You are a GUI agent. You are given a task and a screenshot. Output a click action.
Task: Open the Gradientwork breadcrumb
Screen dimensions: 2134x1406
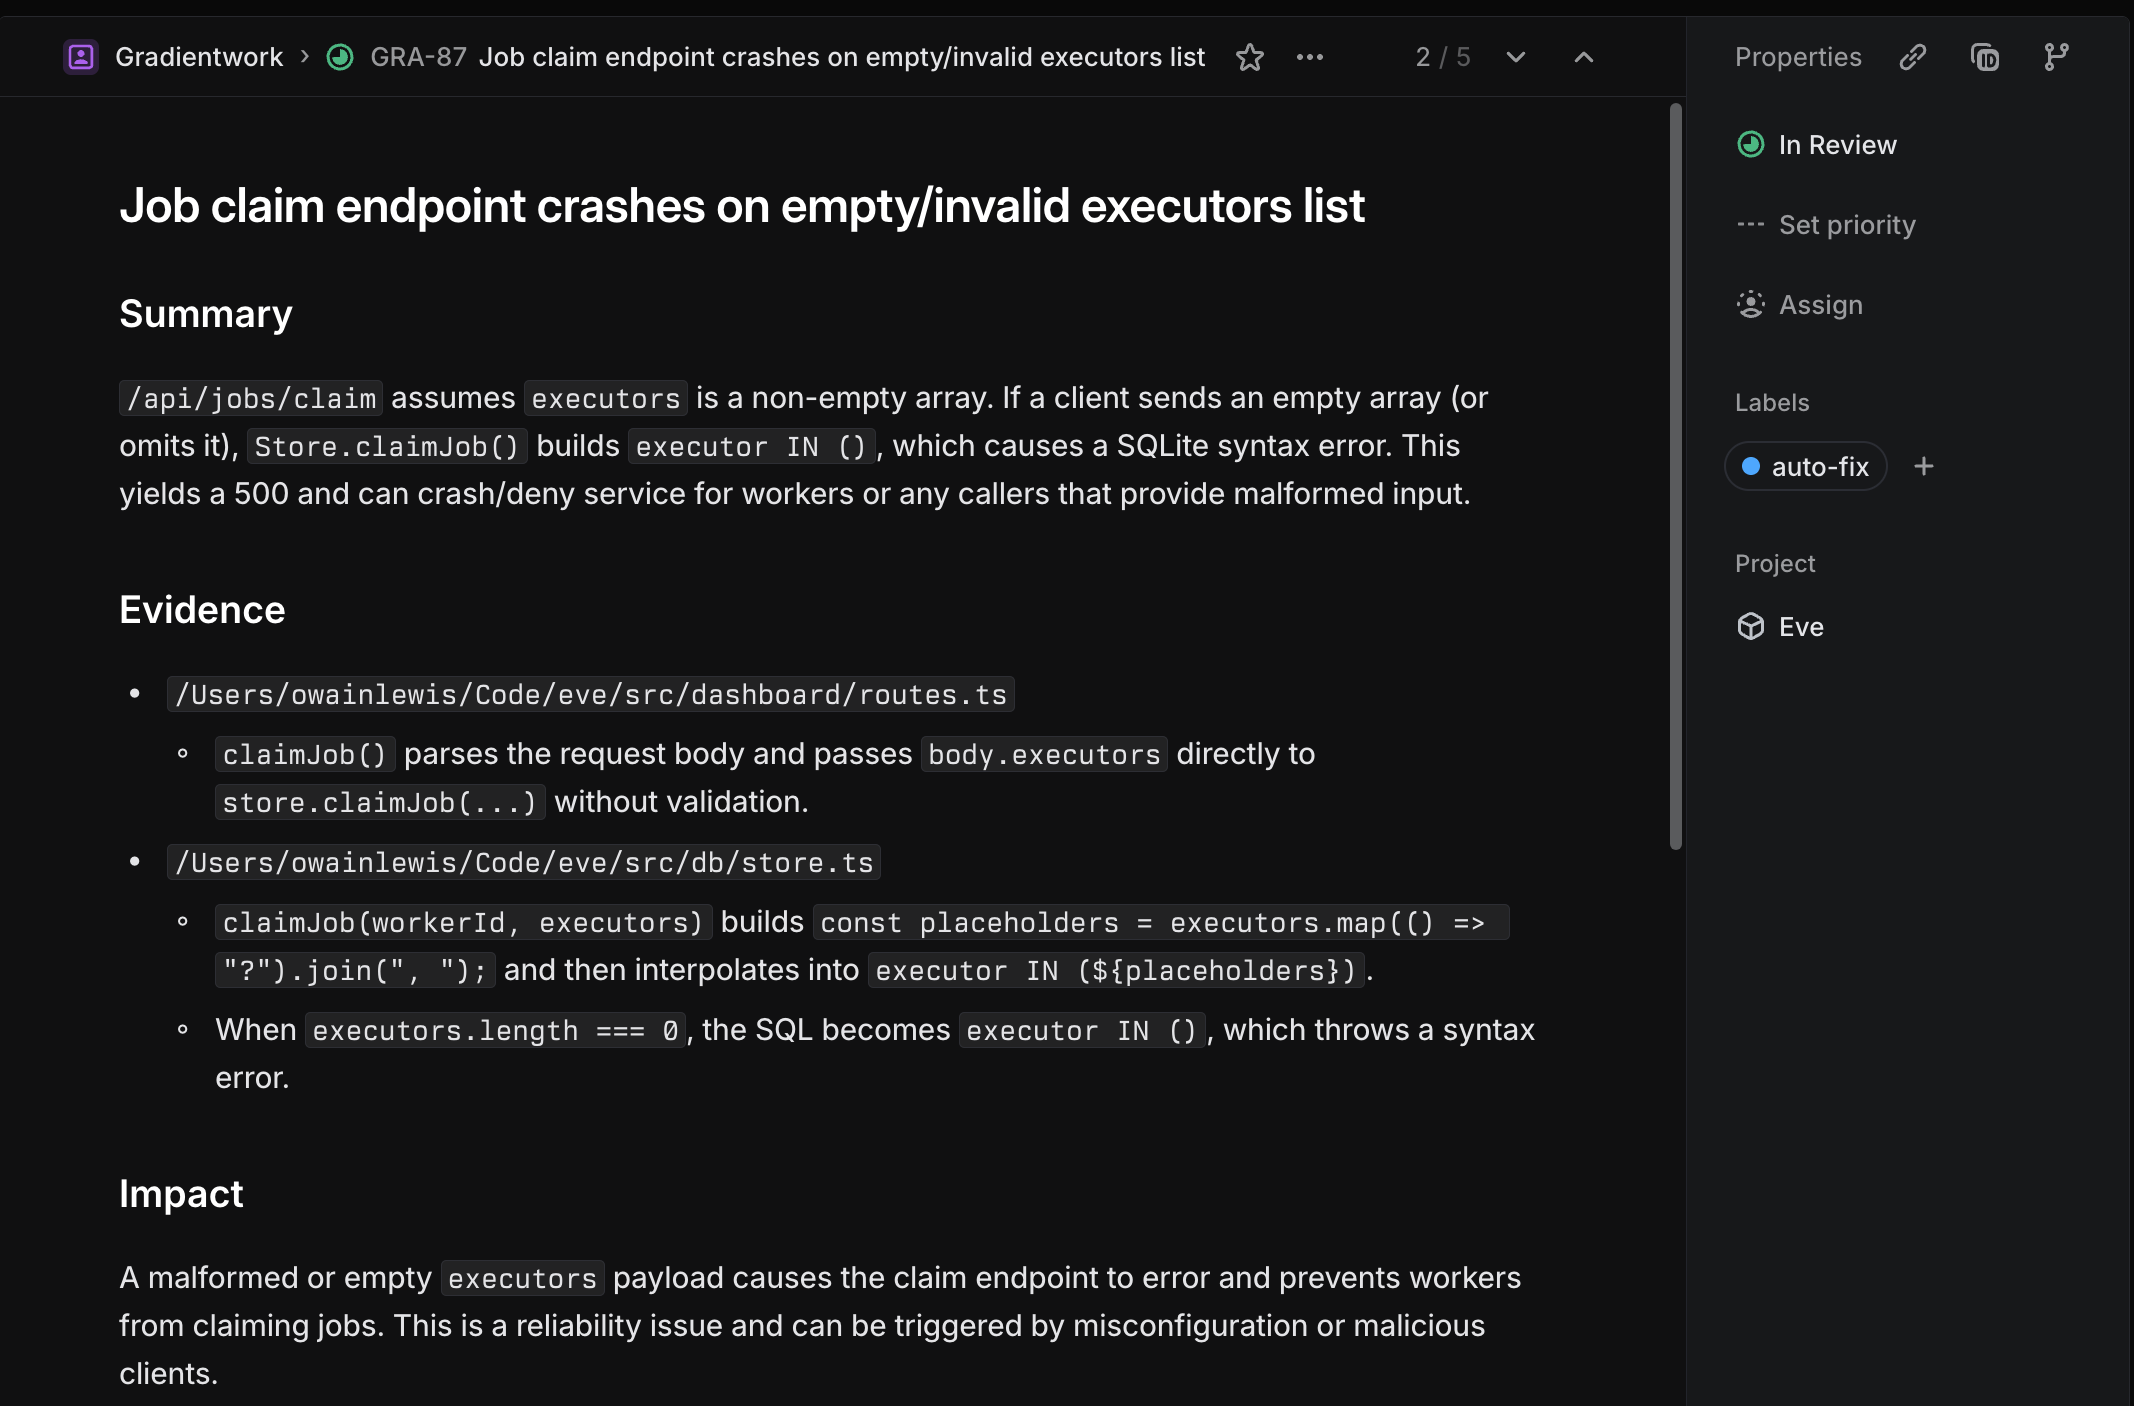(199, 57)
